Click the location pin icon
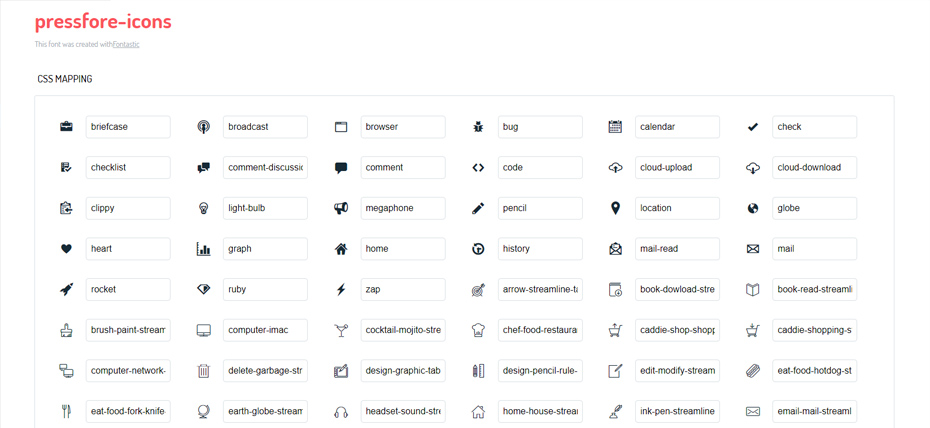Screen dimensions: 930x428 [615, 208]
